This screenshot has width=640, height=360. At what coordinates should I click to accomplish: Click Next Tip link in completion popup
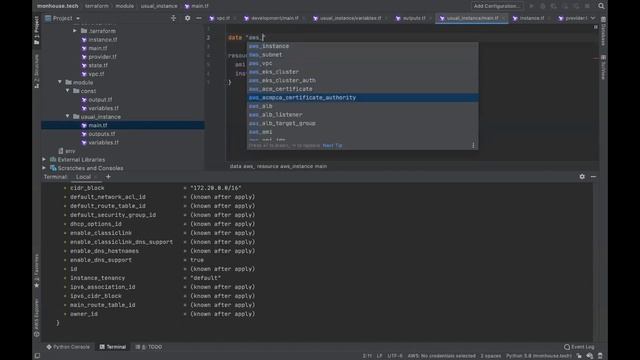(x=332, y=145)
